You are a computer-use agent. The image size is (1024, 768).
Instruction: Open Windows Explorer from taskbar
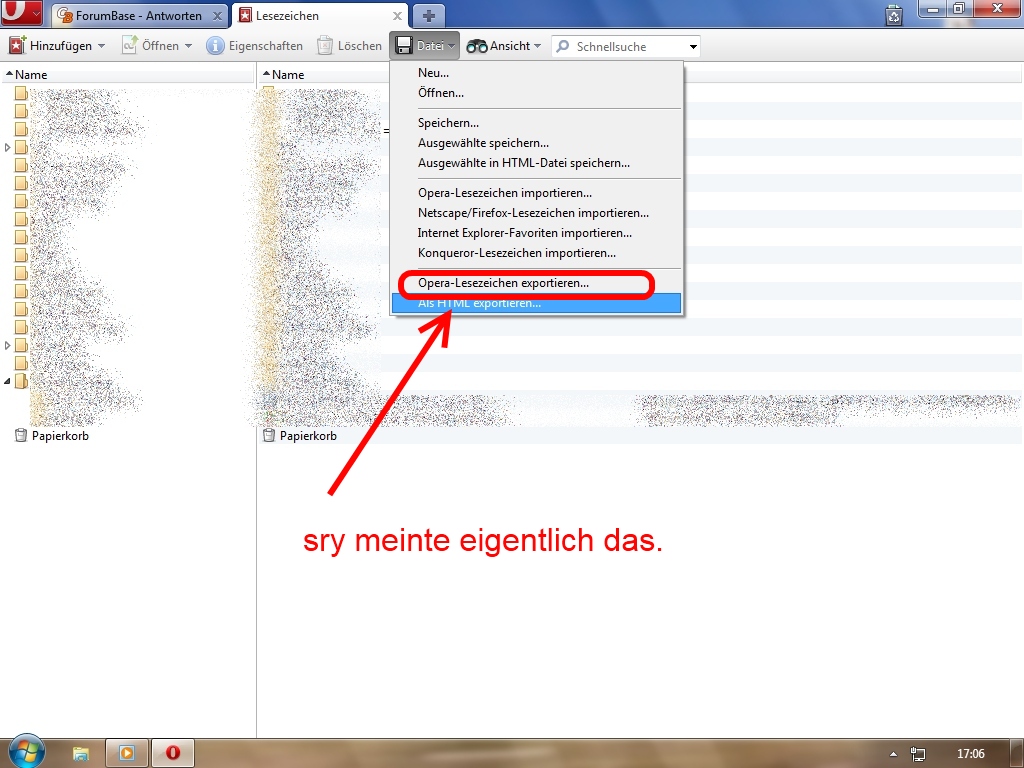pyautogui.click(x=80, y=754)
